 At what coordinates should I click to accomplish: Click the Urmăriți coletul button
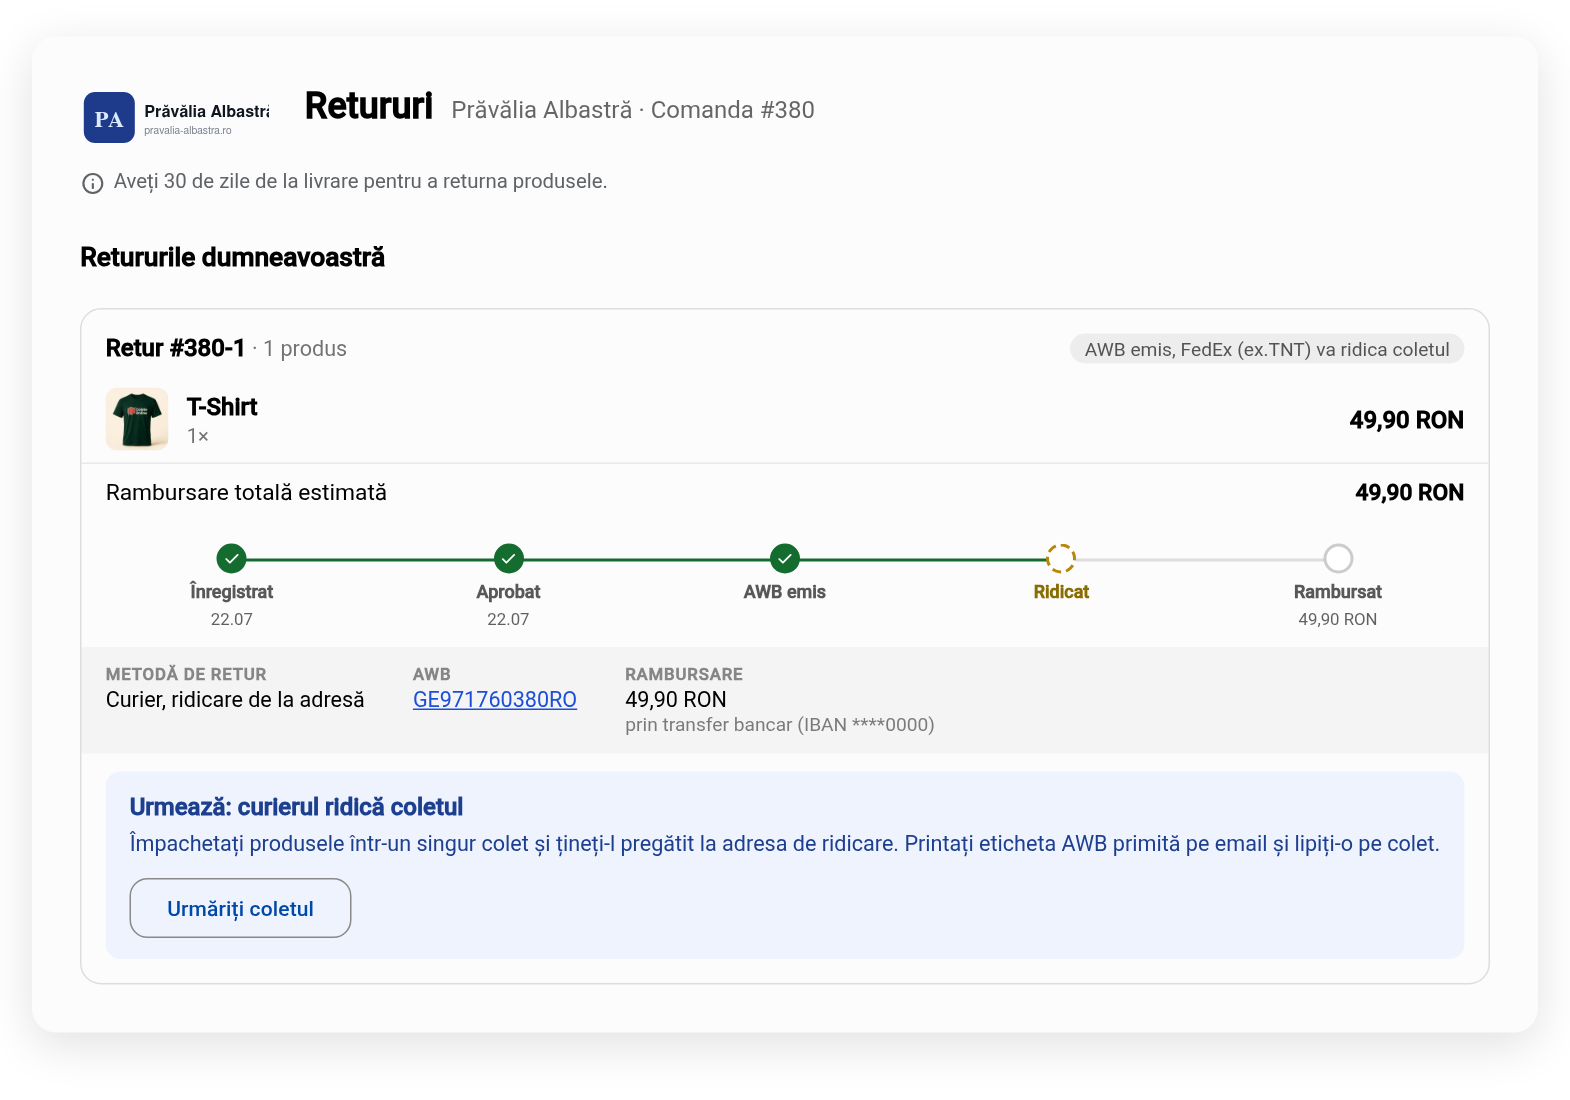click(240, 908)
